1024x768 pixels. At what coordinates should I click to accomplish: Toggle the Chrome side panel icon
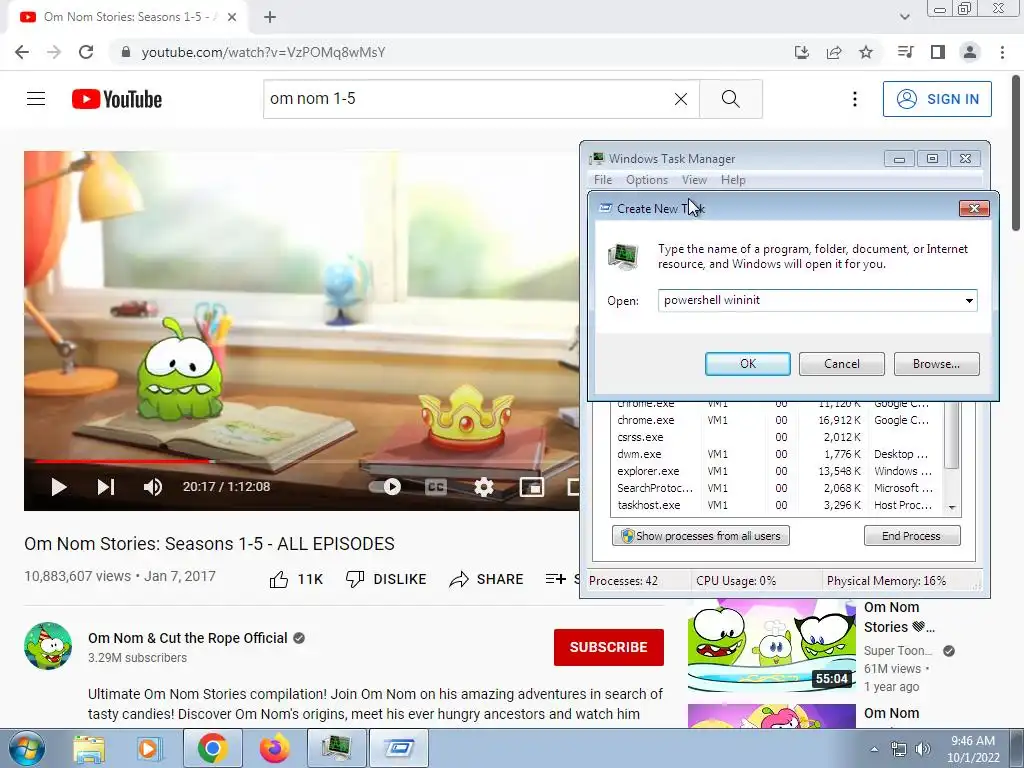point(938,52)
